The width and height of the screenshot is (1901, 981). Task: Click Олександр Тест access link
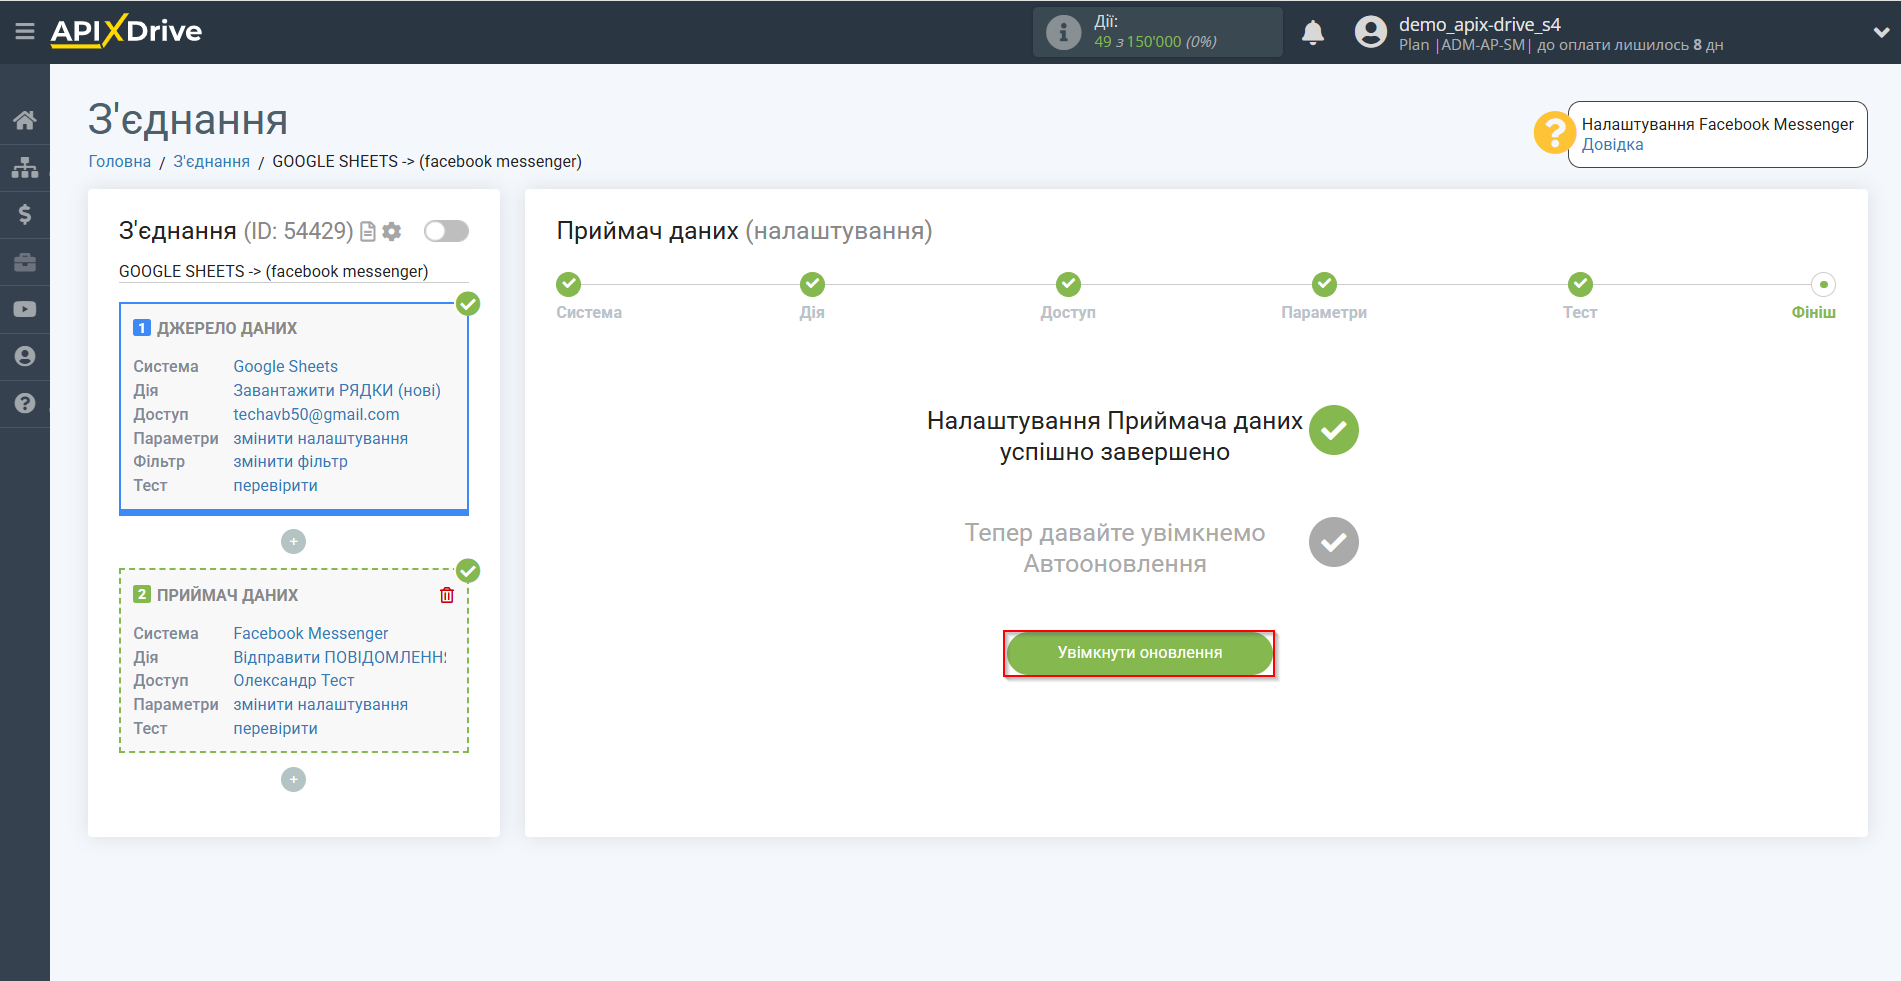pyautogui.click(x=294, y=681)
